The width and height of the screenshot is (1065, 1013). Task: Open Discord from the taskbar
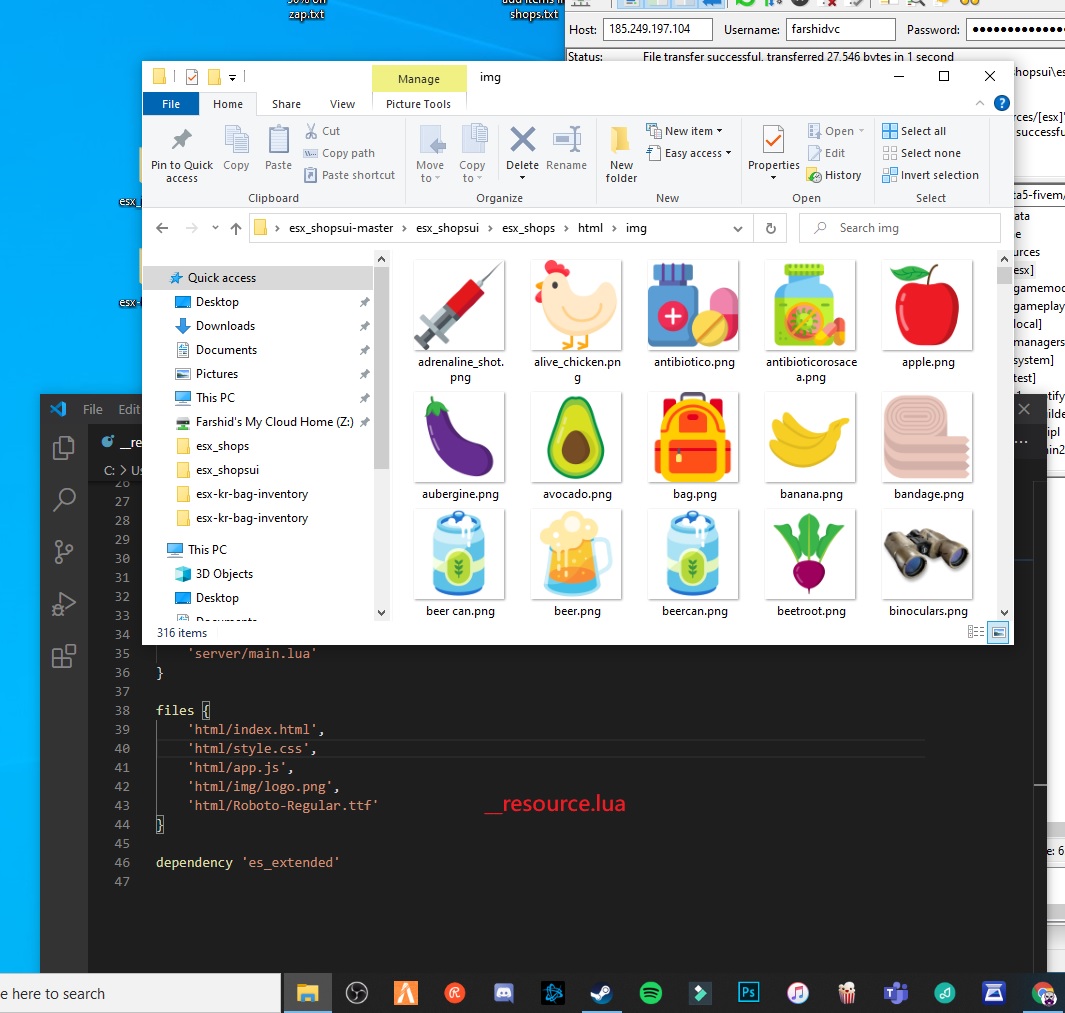(x=503, y=993)
